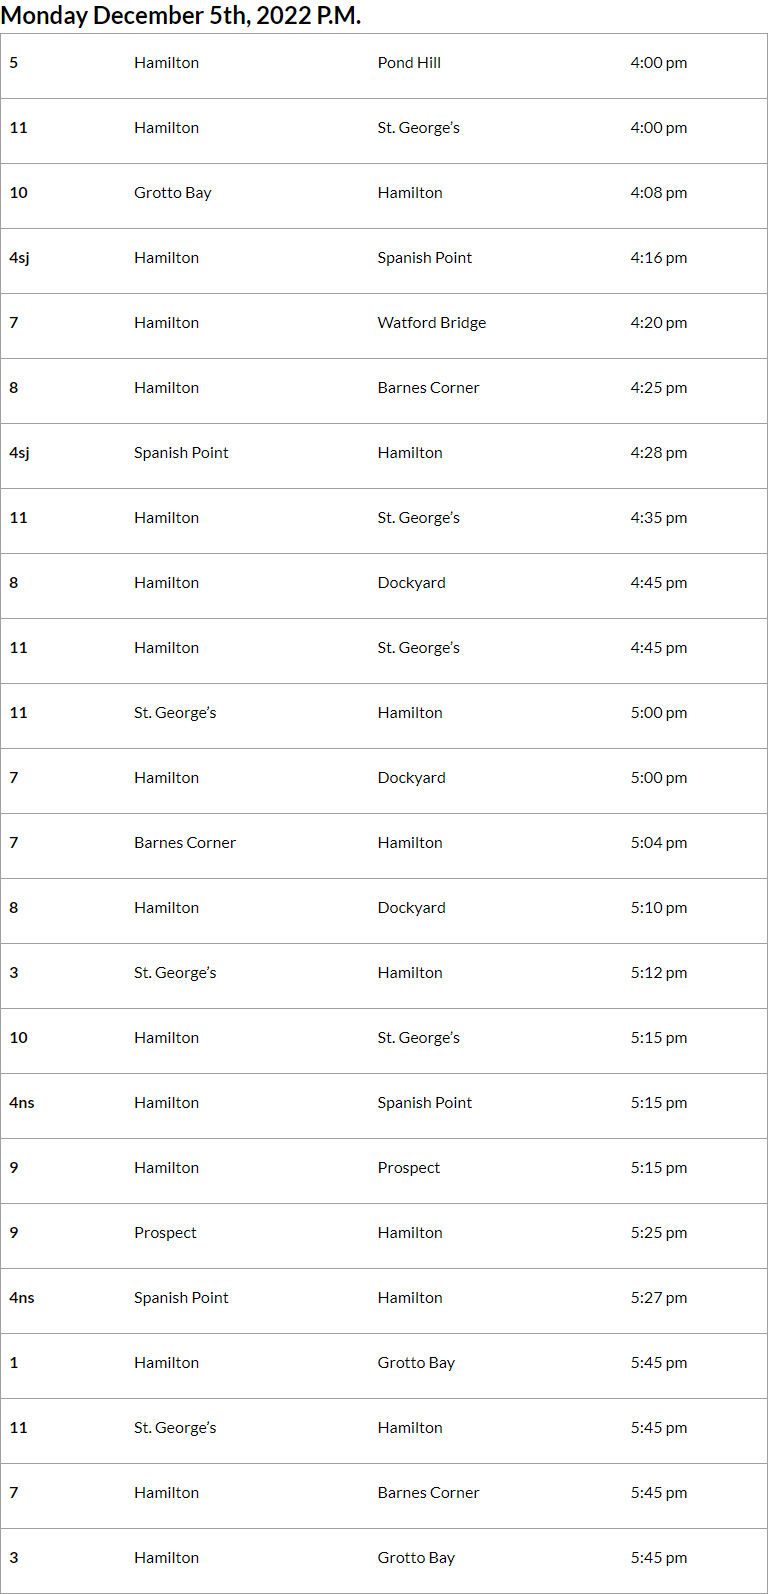This screenshot has width=768, height=1594.
Task: Select Barnes Corner origin of route 7
Action: pyautogui.click(x=185, y=843)
